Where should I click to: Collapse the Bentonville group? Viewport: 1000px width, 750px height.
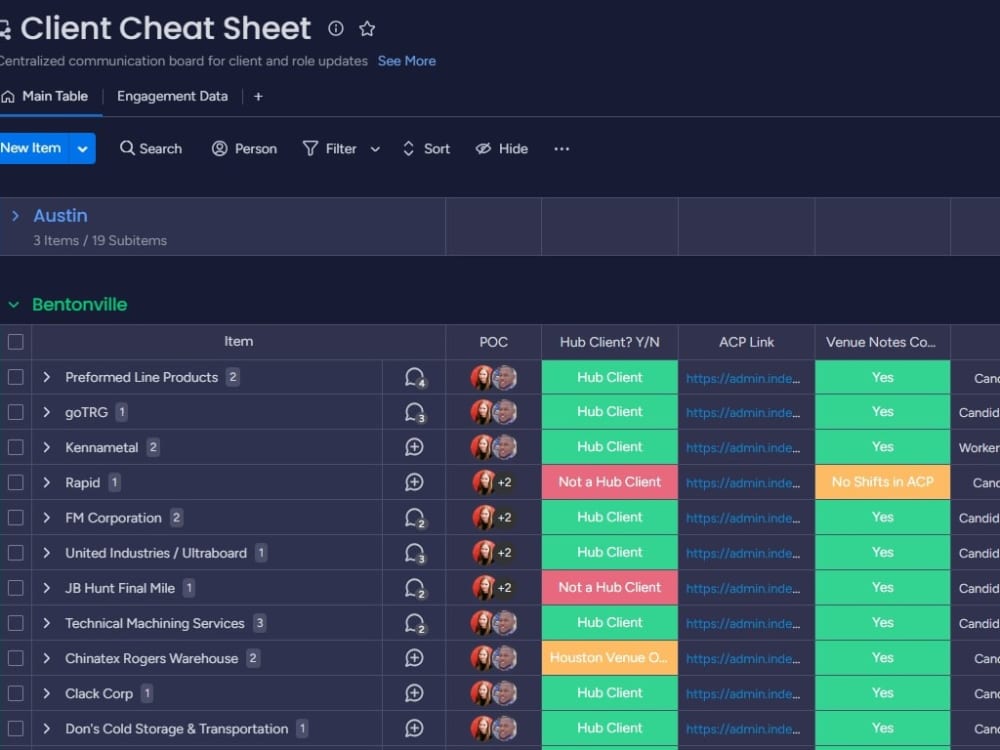point(13,305)
